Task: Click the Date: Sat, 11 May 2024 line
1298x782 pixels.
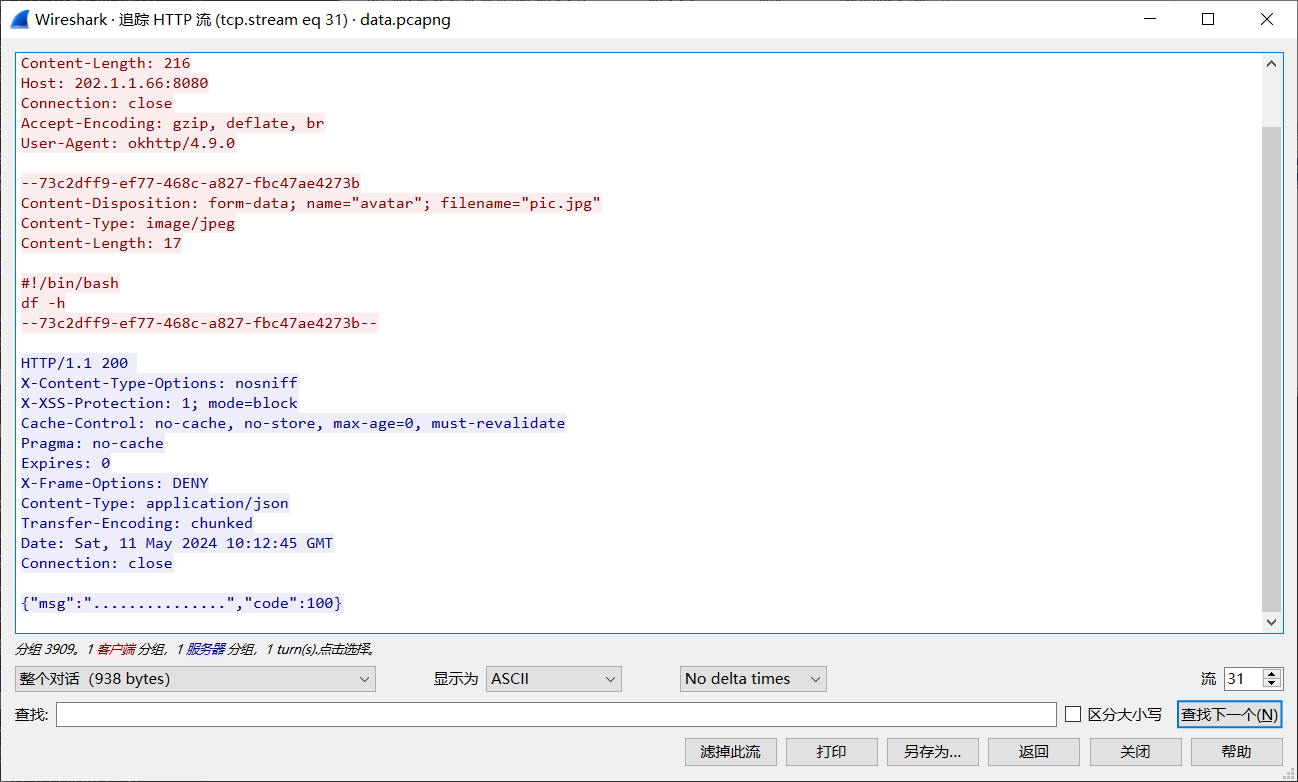Action: click(x=177, y=543)
